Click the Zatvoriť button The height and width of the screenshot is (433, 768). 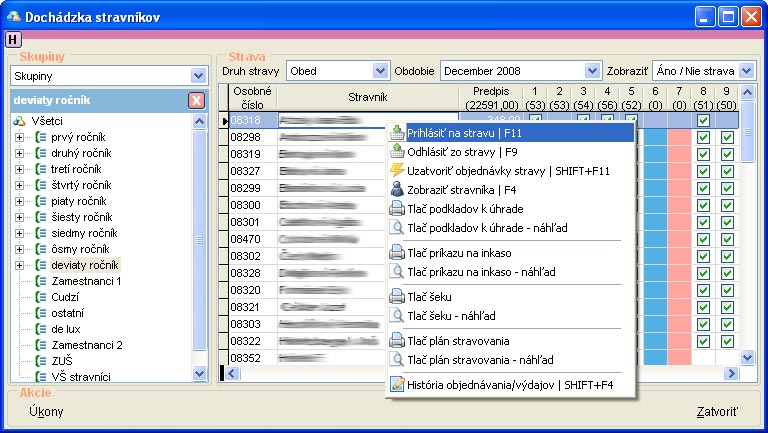click(717, 412)
